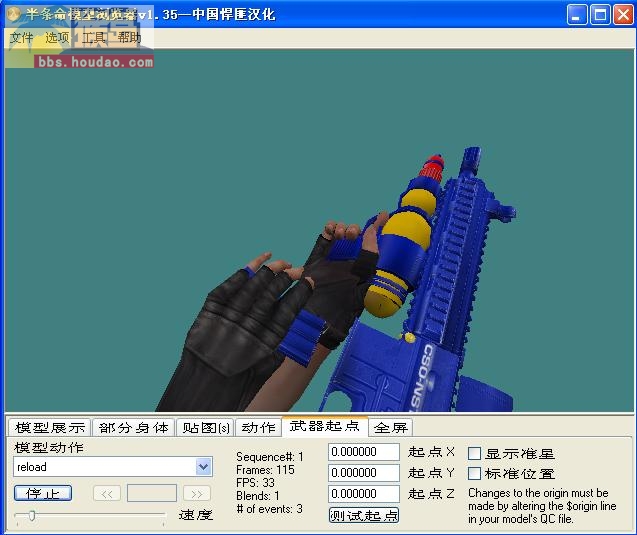
Task: Step to previous frame with << button
Action: click(107, 494)
